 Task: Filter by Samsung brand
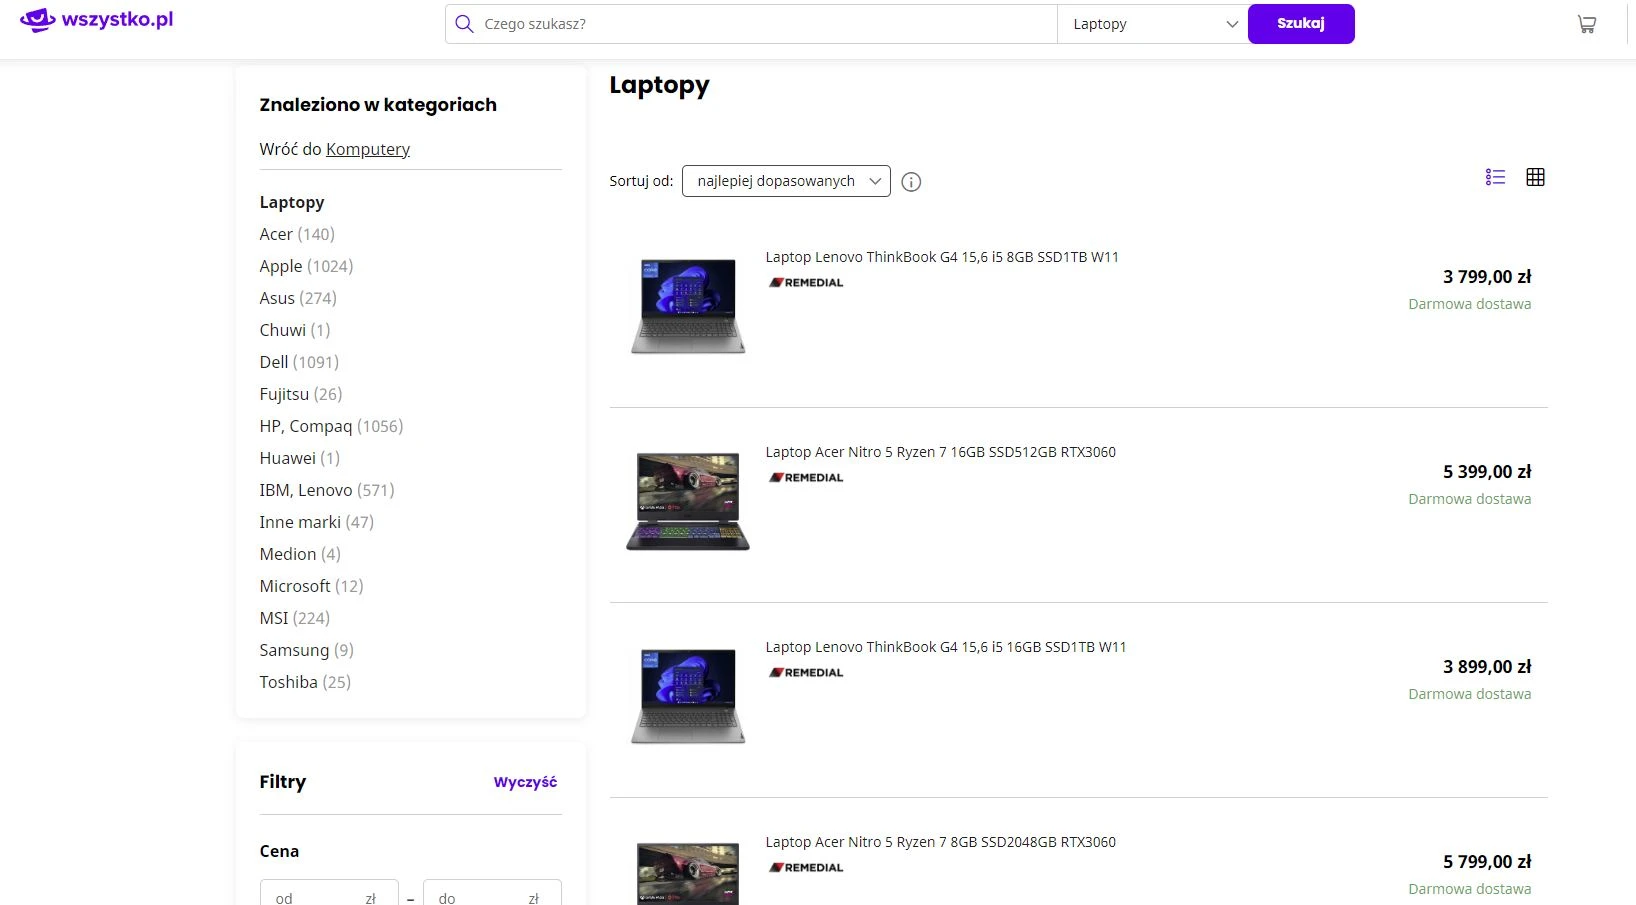click(x=307, y=650)
